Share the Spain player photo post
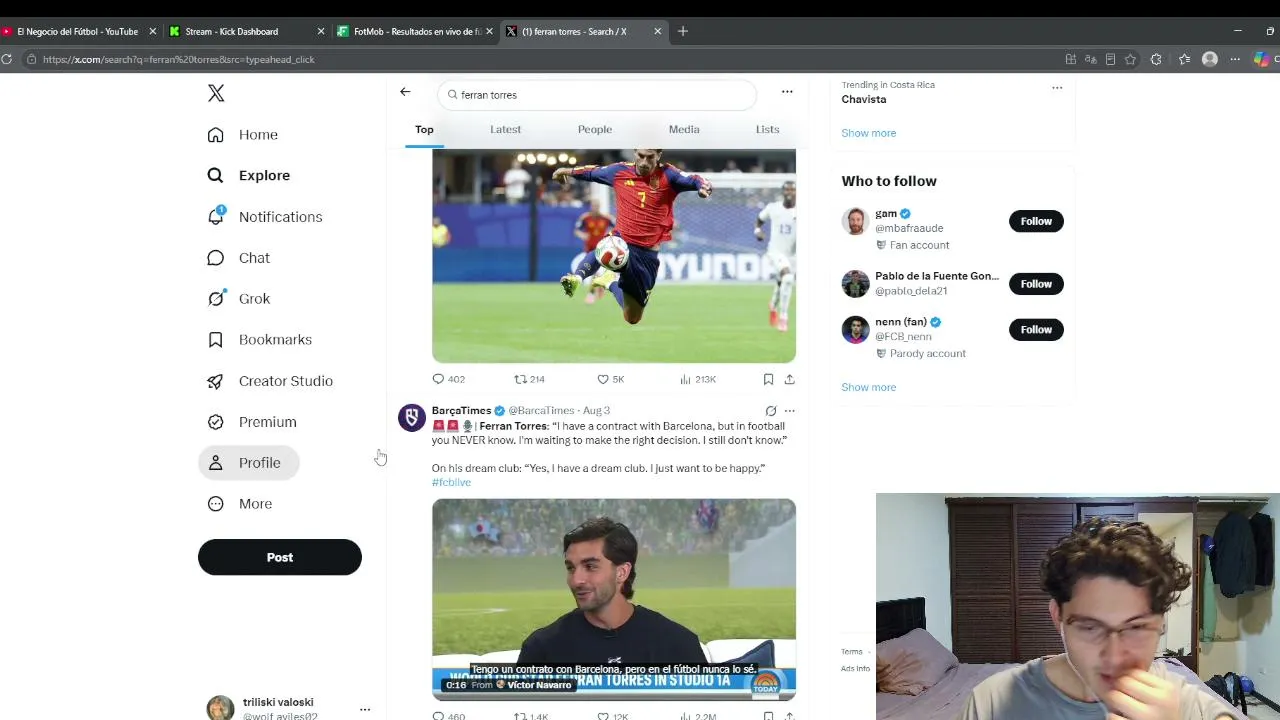This screenshot has height=720, width=1280. coord(789,379)
